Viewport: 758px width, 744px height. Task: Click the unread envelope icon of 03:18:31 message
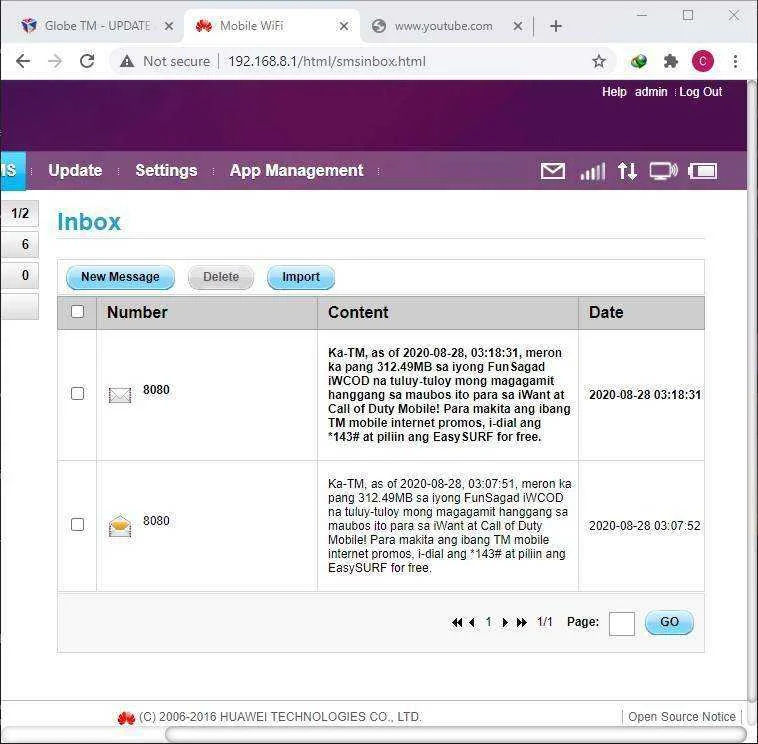[120, 395]
